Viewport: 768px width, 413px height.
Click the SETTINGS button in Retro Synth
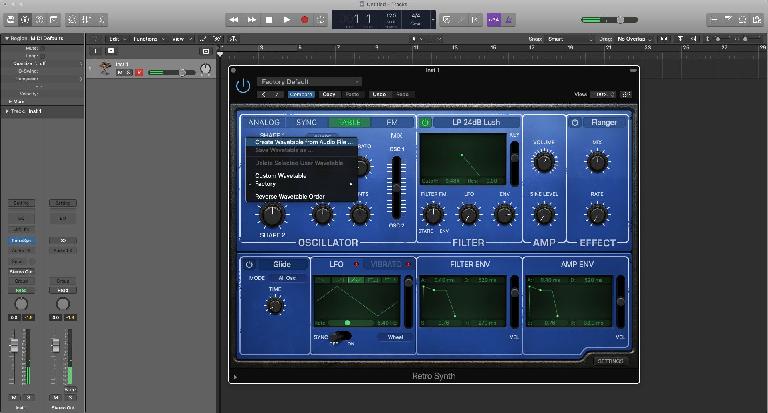coord(610,361)
